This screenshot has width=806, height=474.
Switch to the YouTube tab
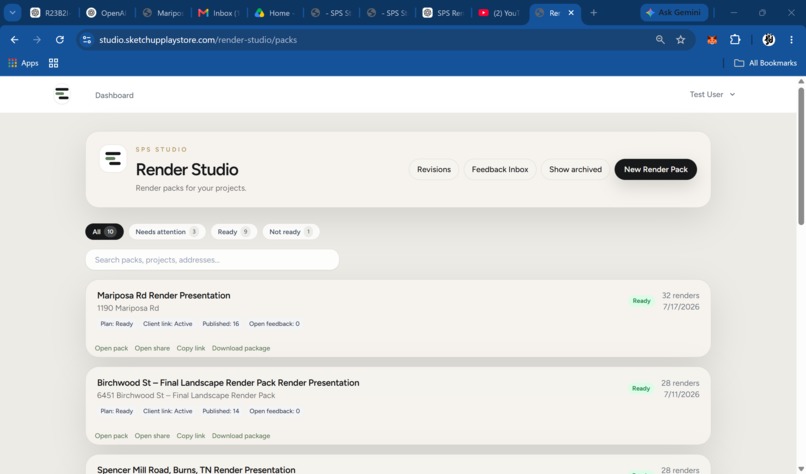tap(499, 13)
